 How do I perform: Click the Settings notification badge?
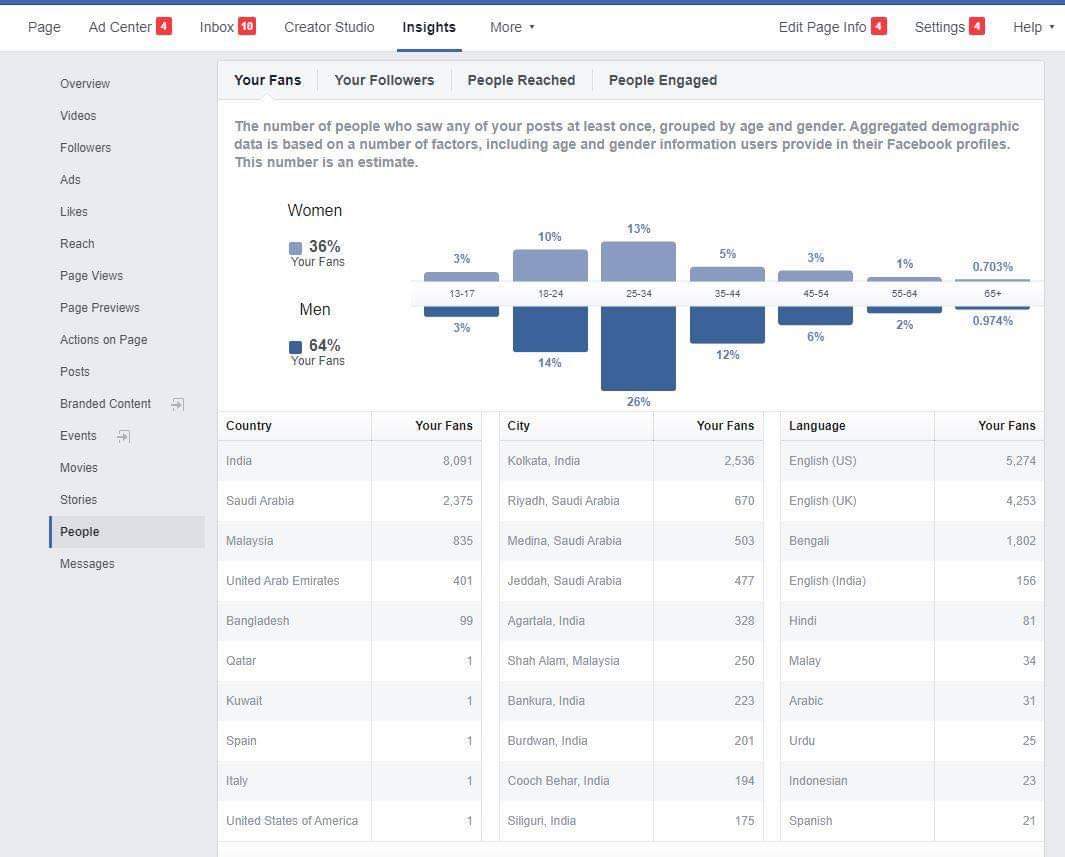coord(977,26)
